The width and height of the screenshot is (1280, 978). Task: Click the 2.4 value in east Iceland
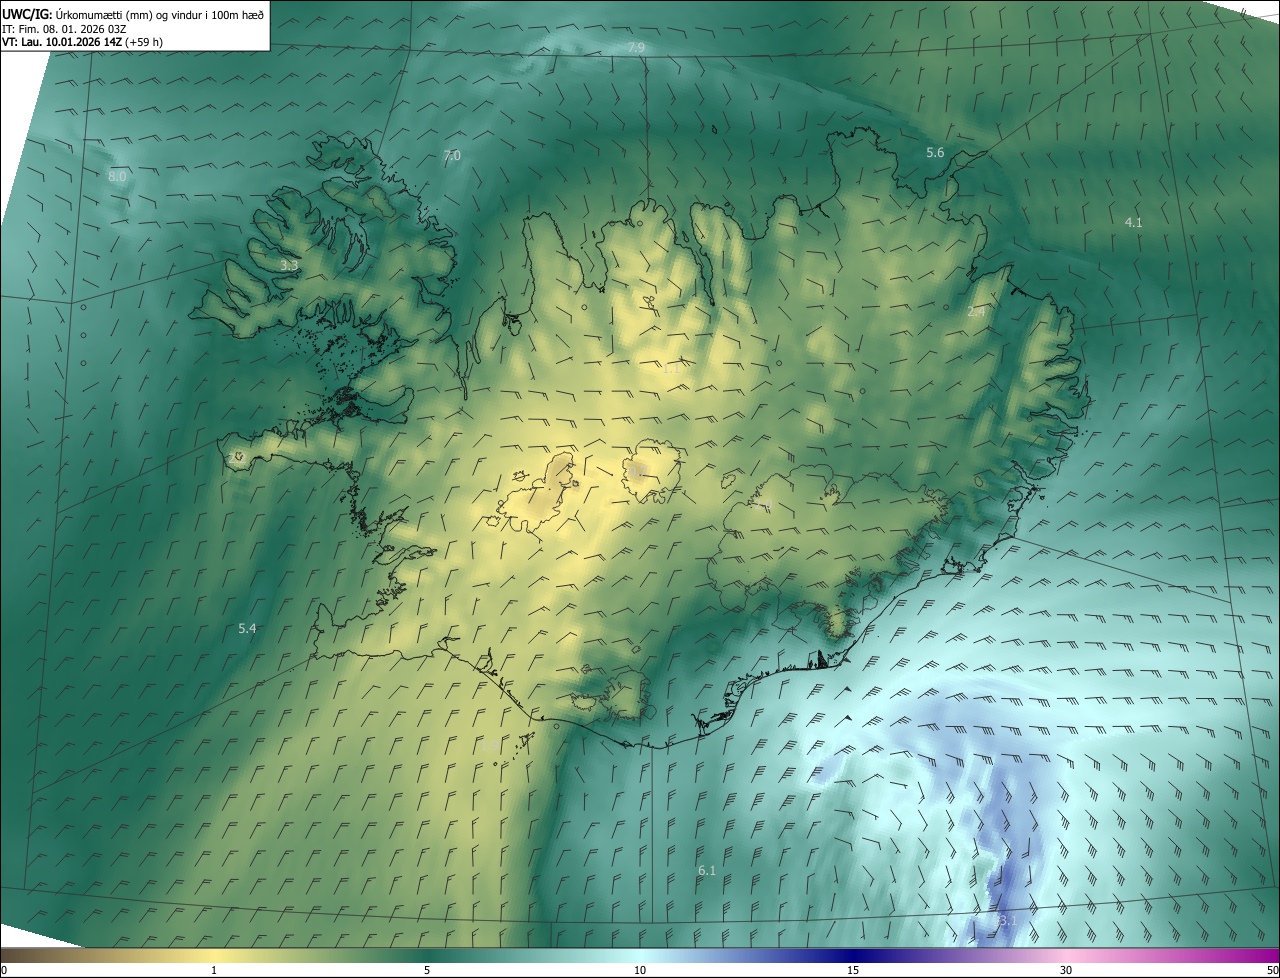click(x=976, y=312)
